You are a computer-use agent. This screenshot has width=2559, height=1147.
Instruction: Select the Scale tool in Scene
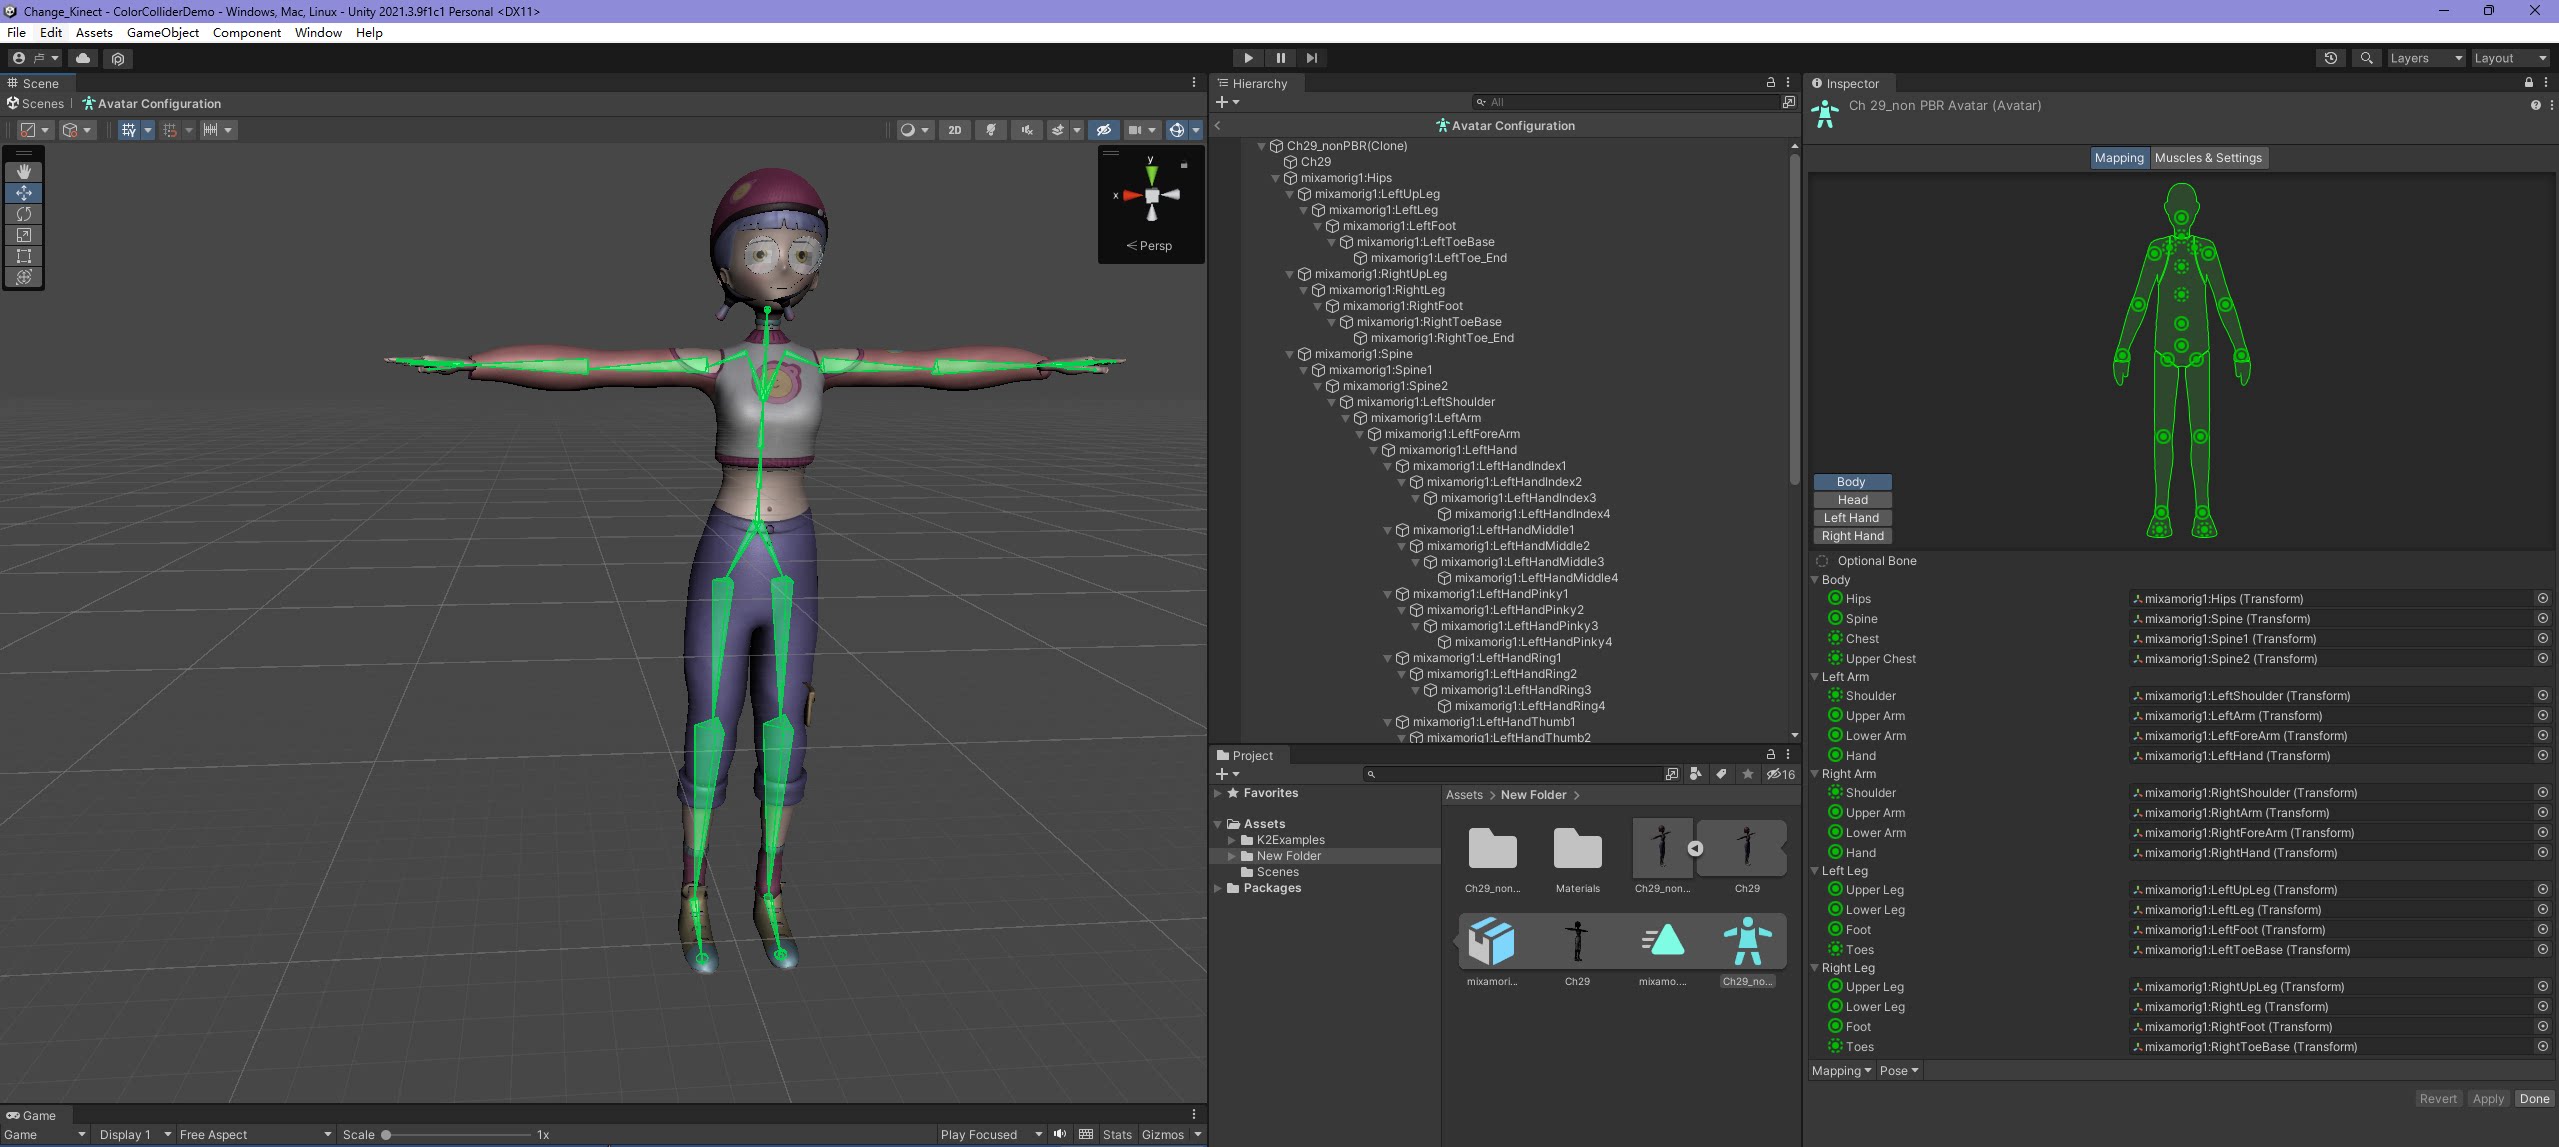[24, 235]
